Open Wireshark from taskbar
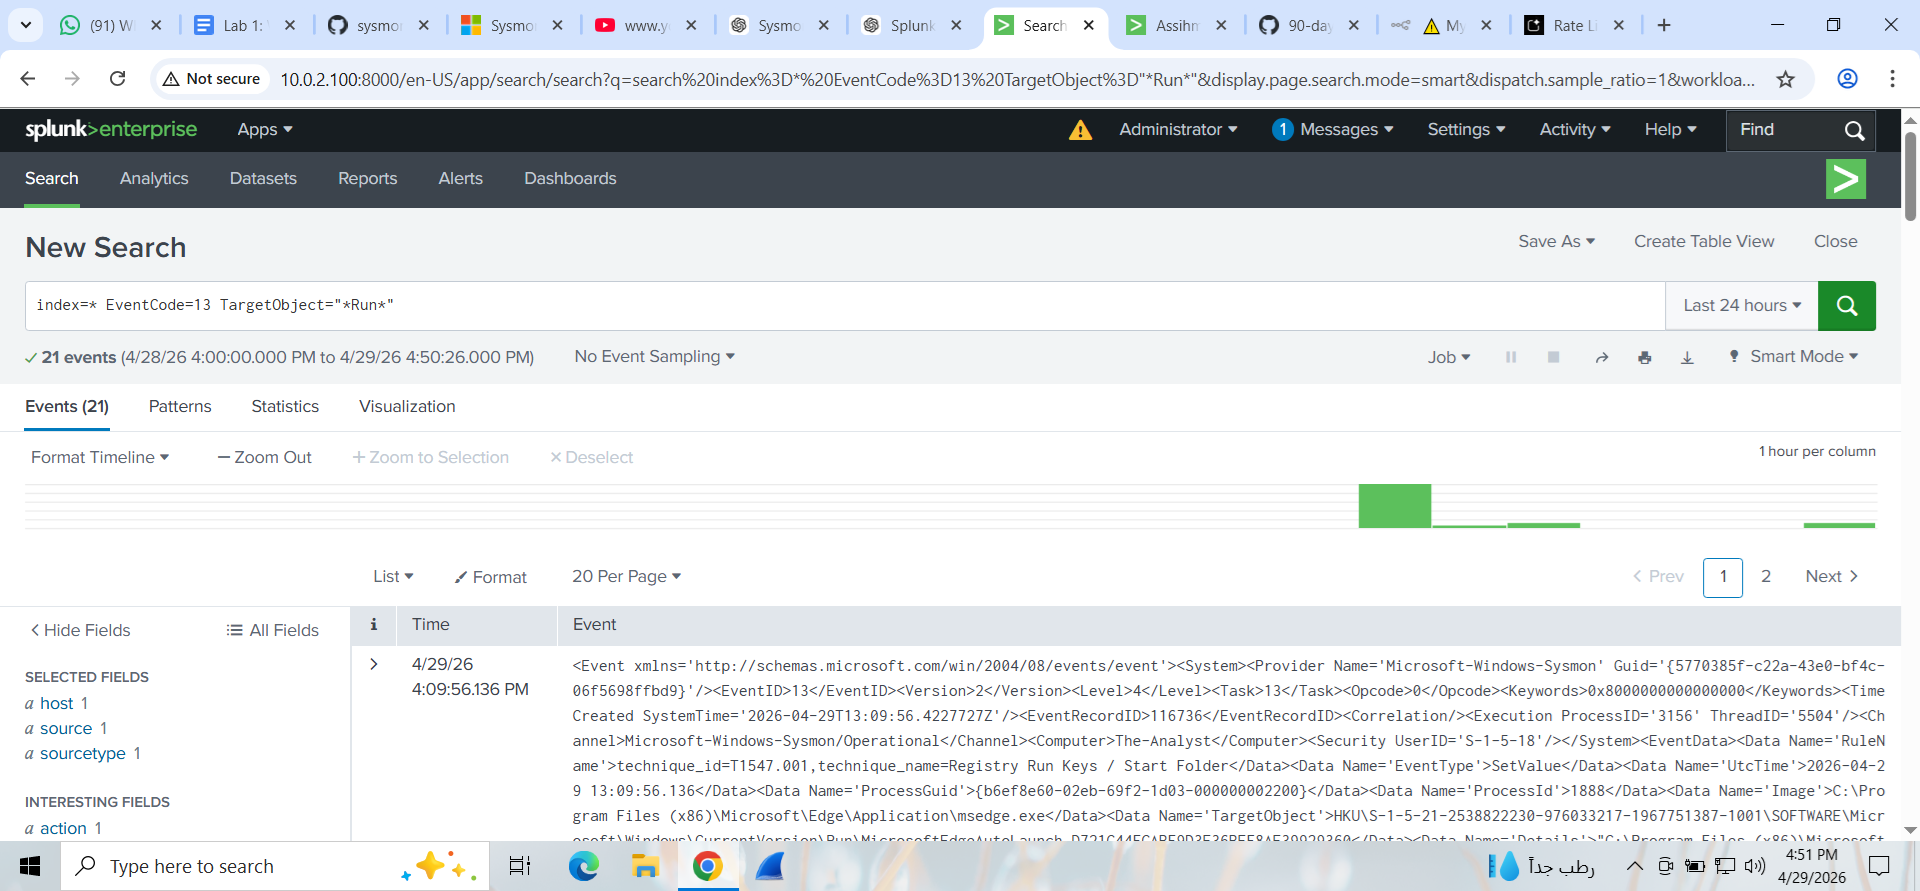 click(770, 866)
